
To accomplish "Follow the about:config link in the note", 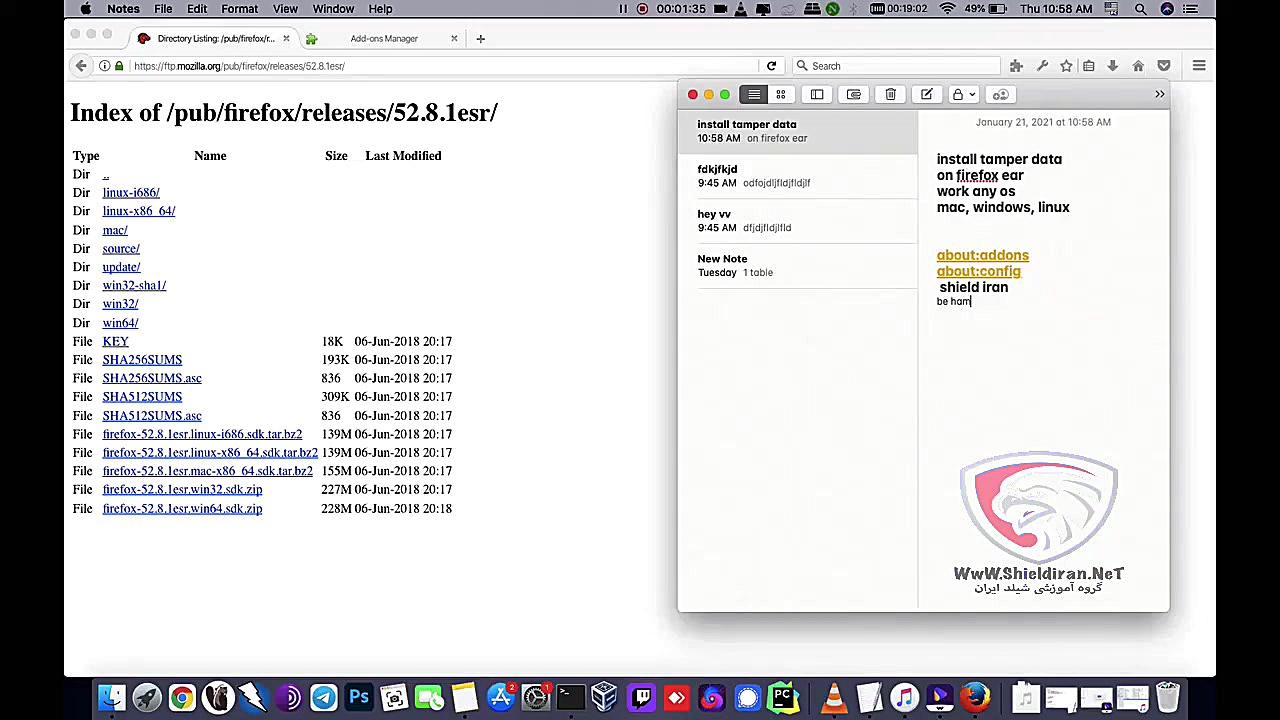I will point(979,271).
